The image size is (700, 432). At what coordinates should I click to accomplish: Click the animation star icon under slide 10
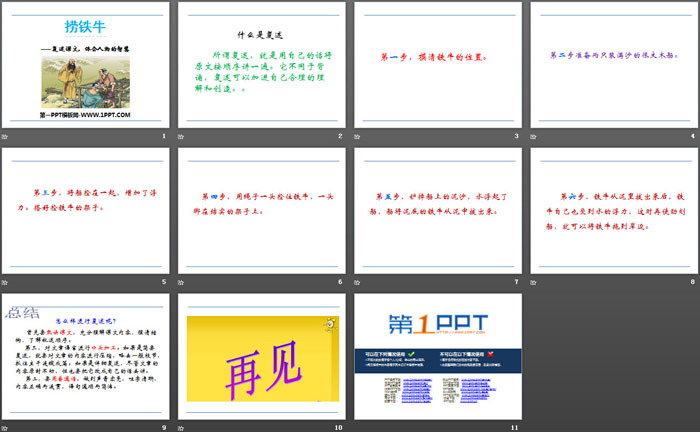[181, 428]
